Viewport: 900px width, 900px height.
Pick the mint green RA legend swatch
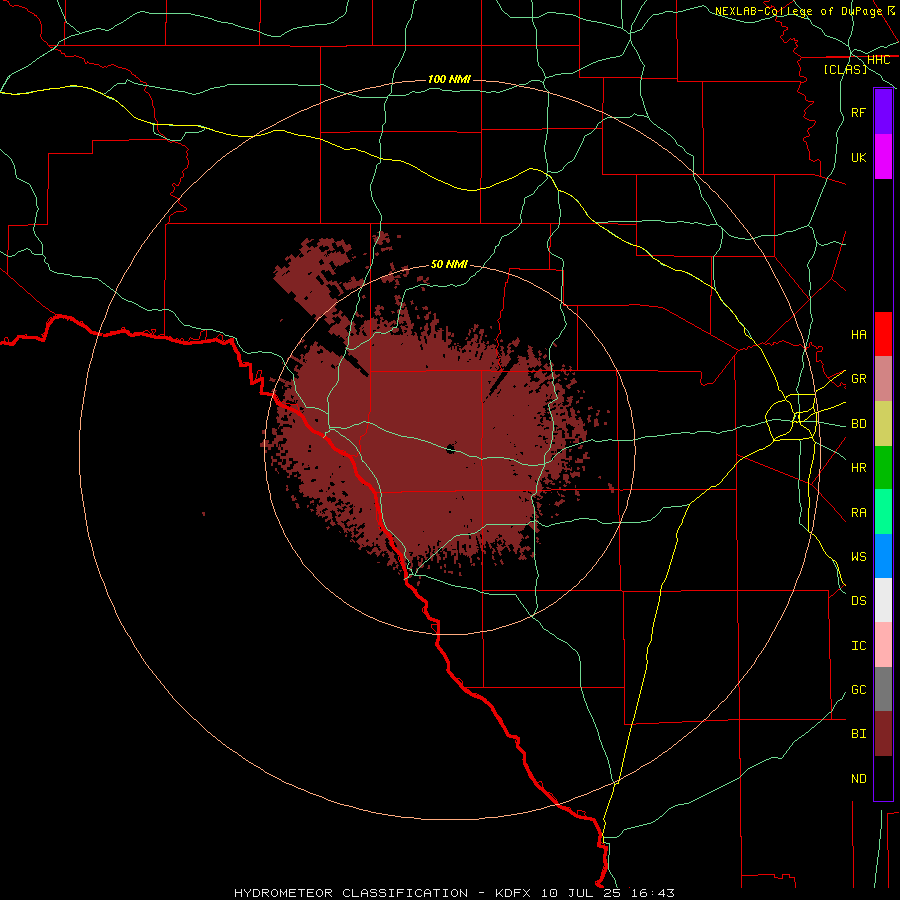tap(883, 512)
